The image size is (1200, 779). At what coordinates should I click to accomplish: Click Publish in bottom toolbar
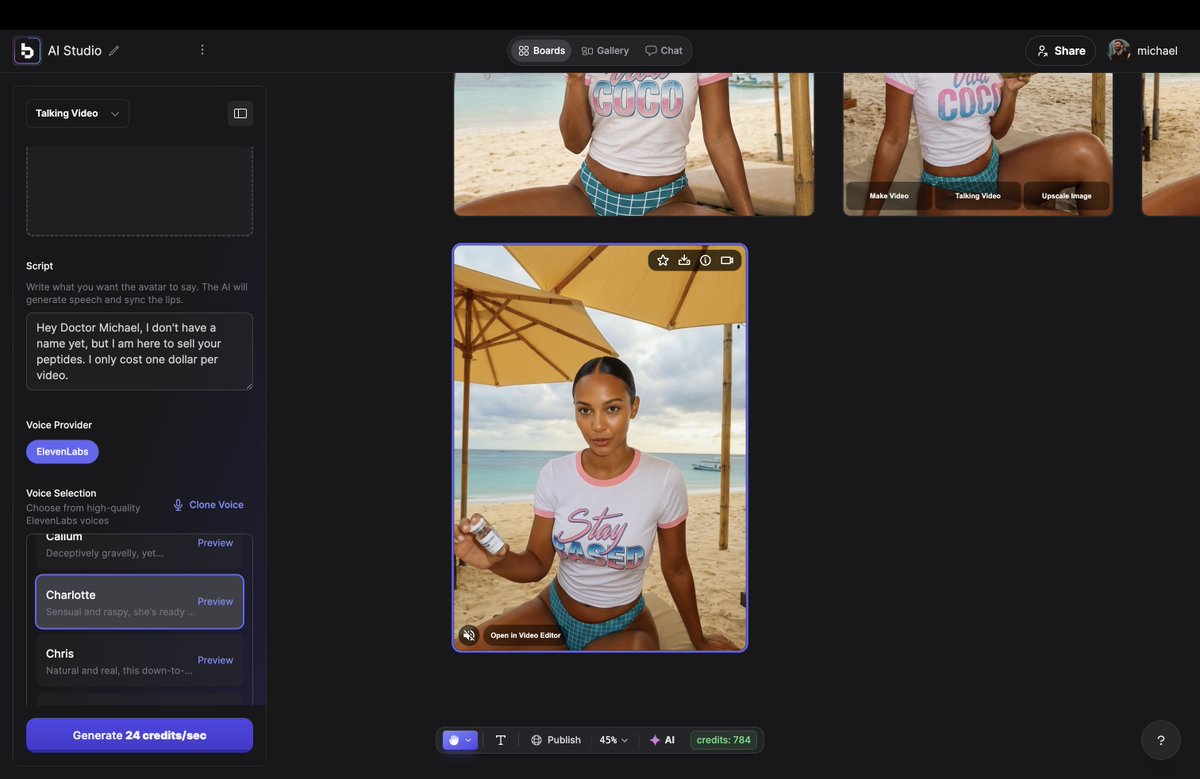555,740
